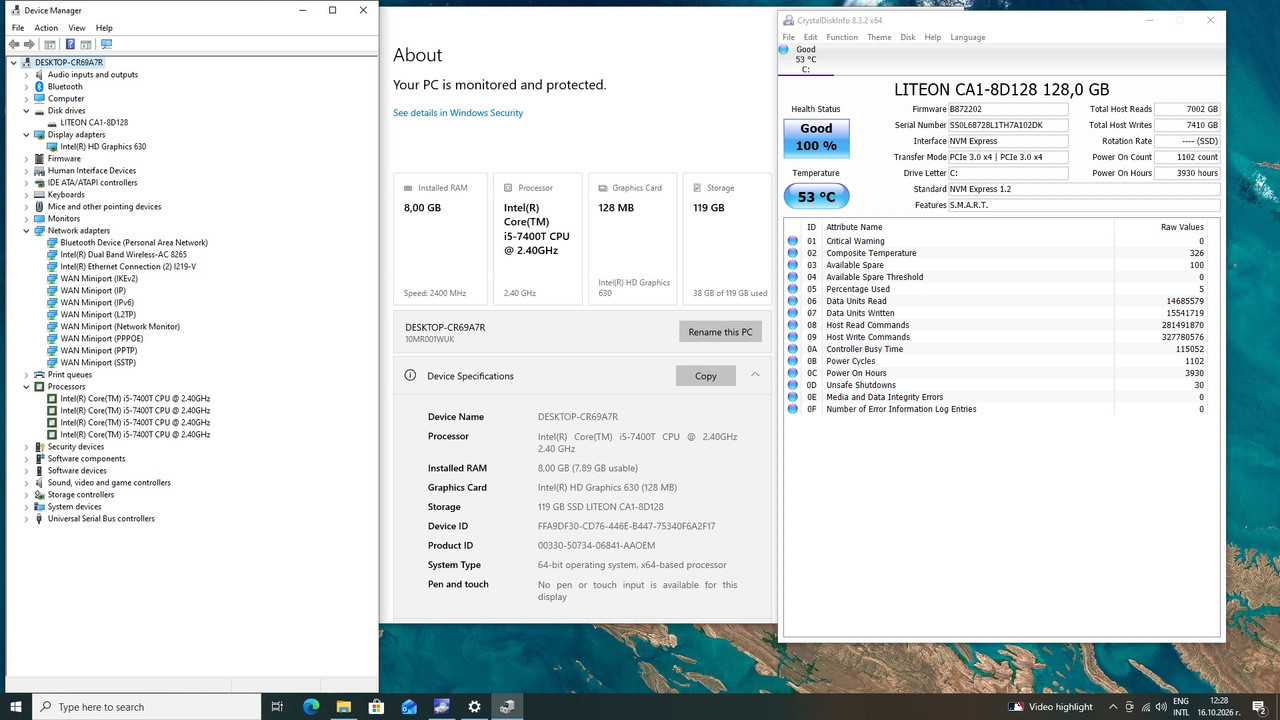Open Microsoft Edge from the taskbar
The image size is (1280, 720).
point(311,706)
